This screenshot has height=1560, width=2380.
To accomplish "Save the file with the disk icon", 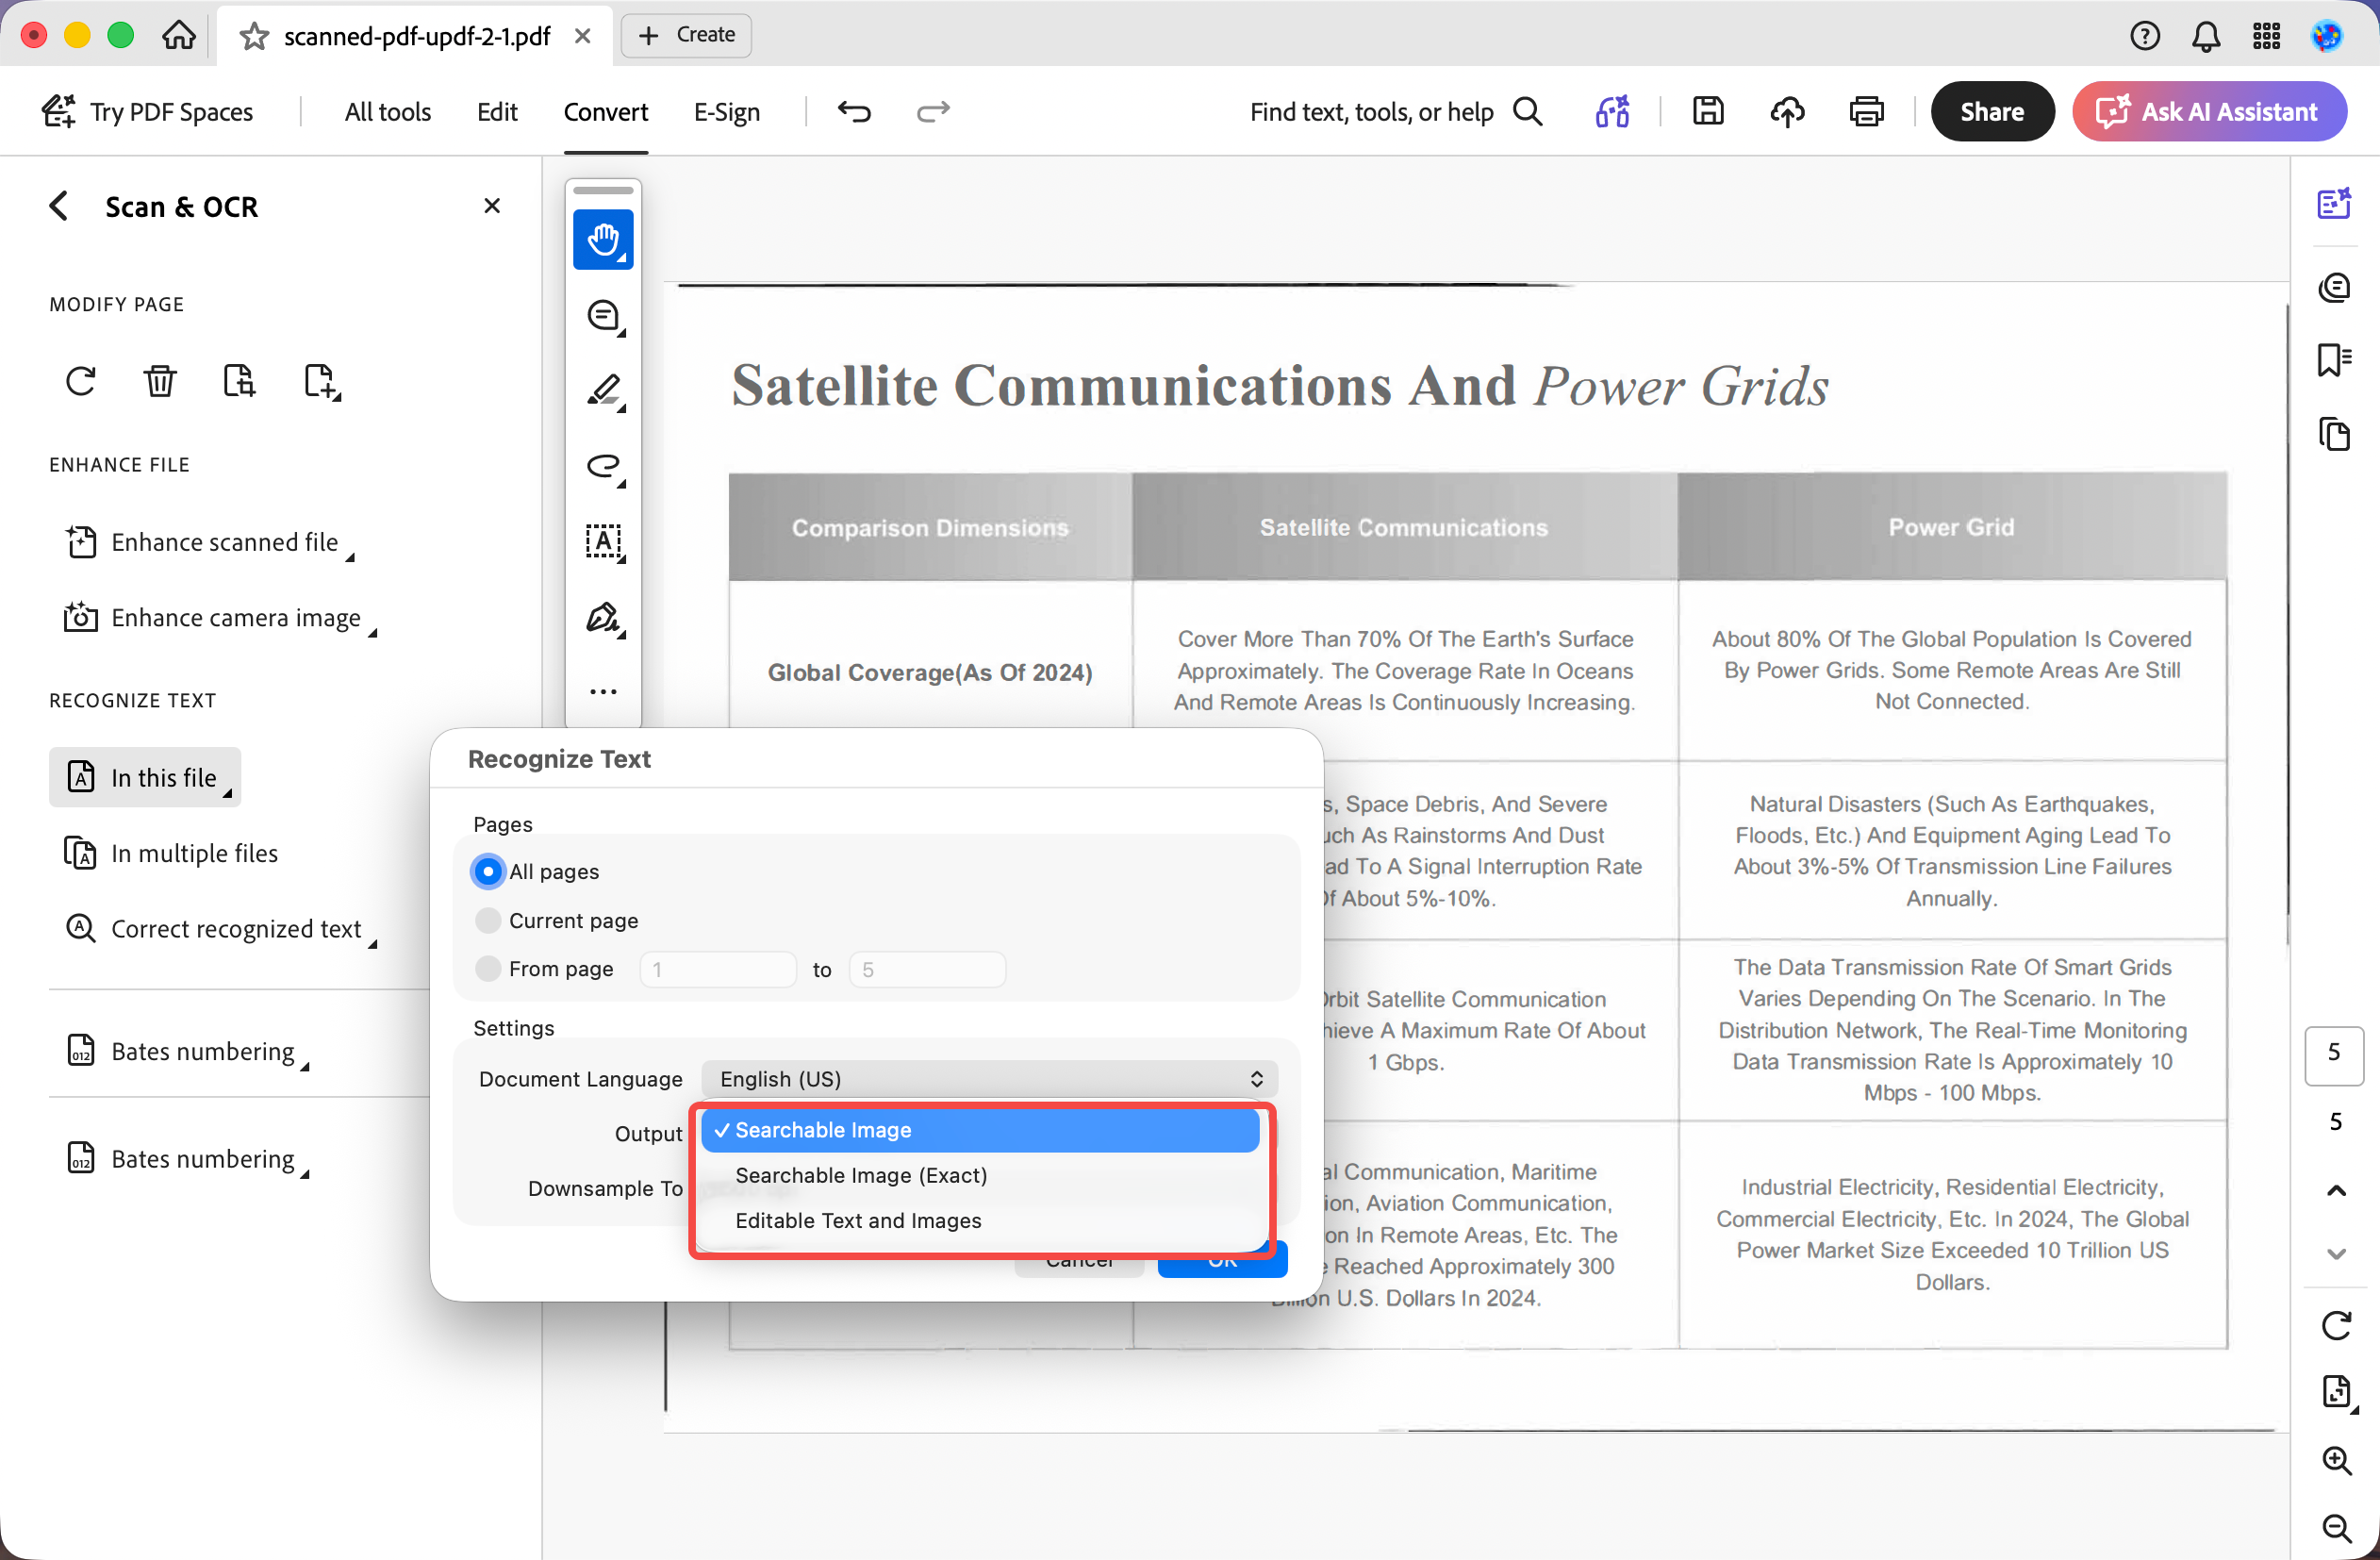I will 1708,111.
